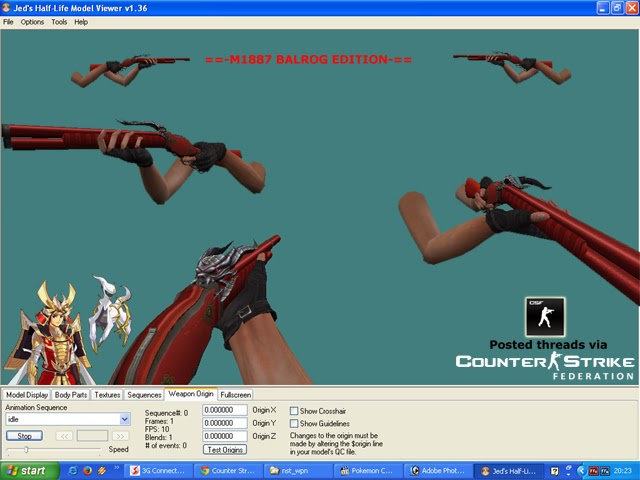Click the 'Frames: 1' info text

159,421
